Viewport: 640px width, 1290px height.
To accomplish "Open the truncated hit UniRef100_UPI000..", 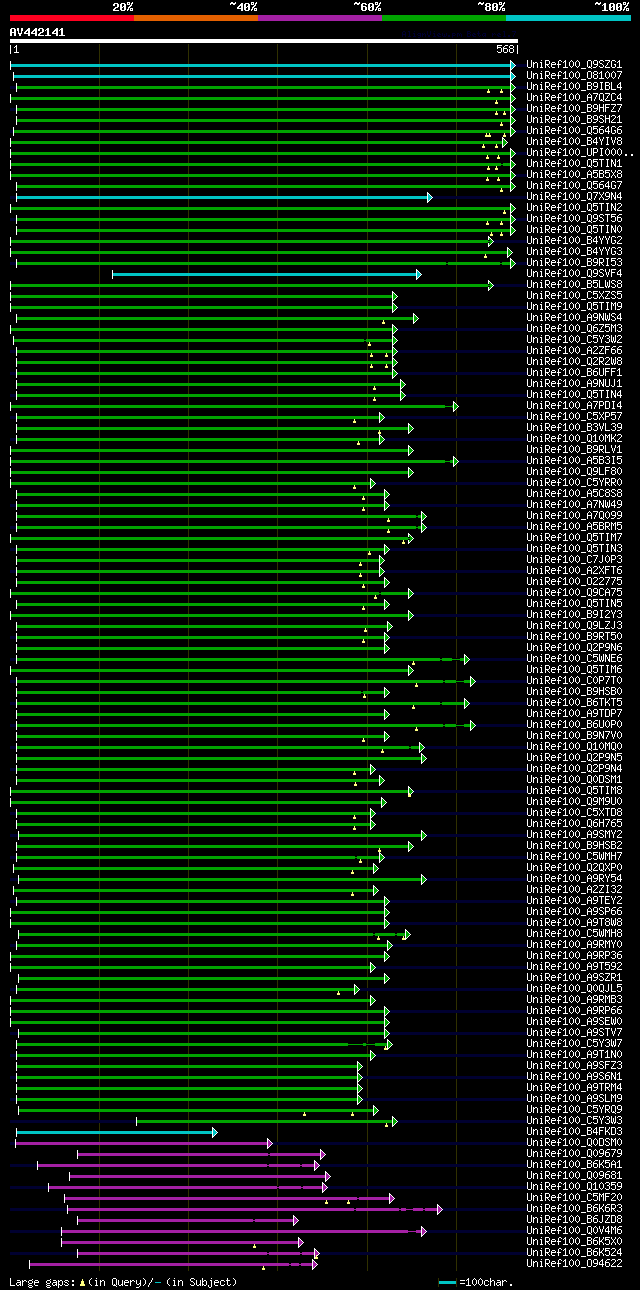I will coord(579,152).
